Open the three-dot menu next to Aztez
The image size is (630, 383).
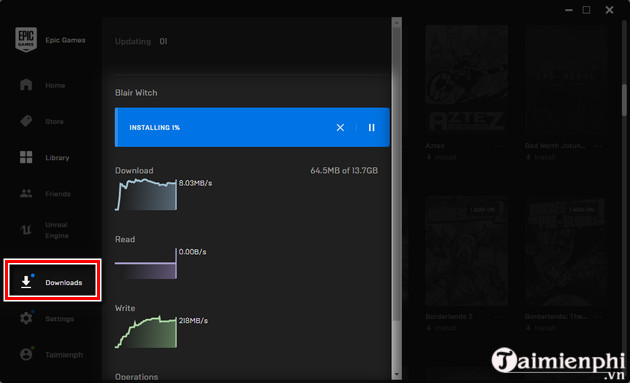tap(499, 146)
